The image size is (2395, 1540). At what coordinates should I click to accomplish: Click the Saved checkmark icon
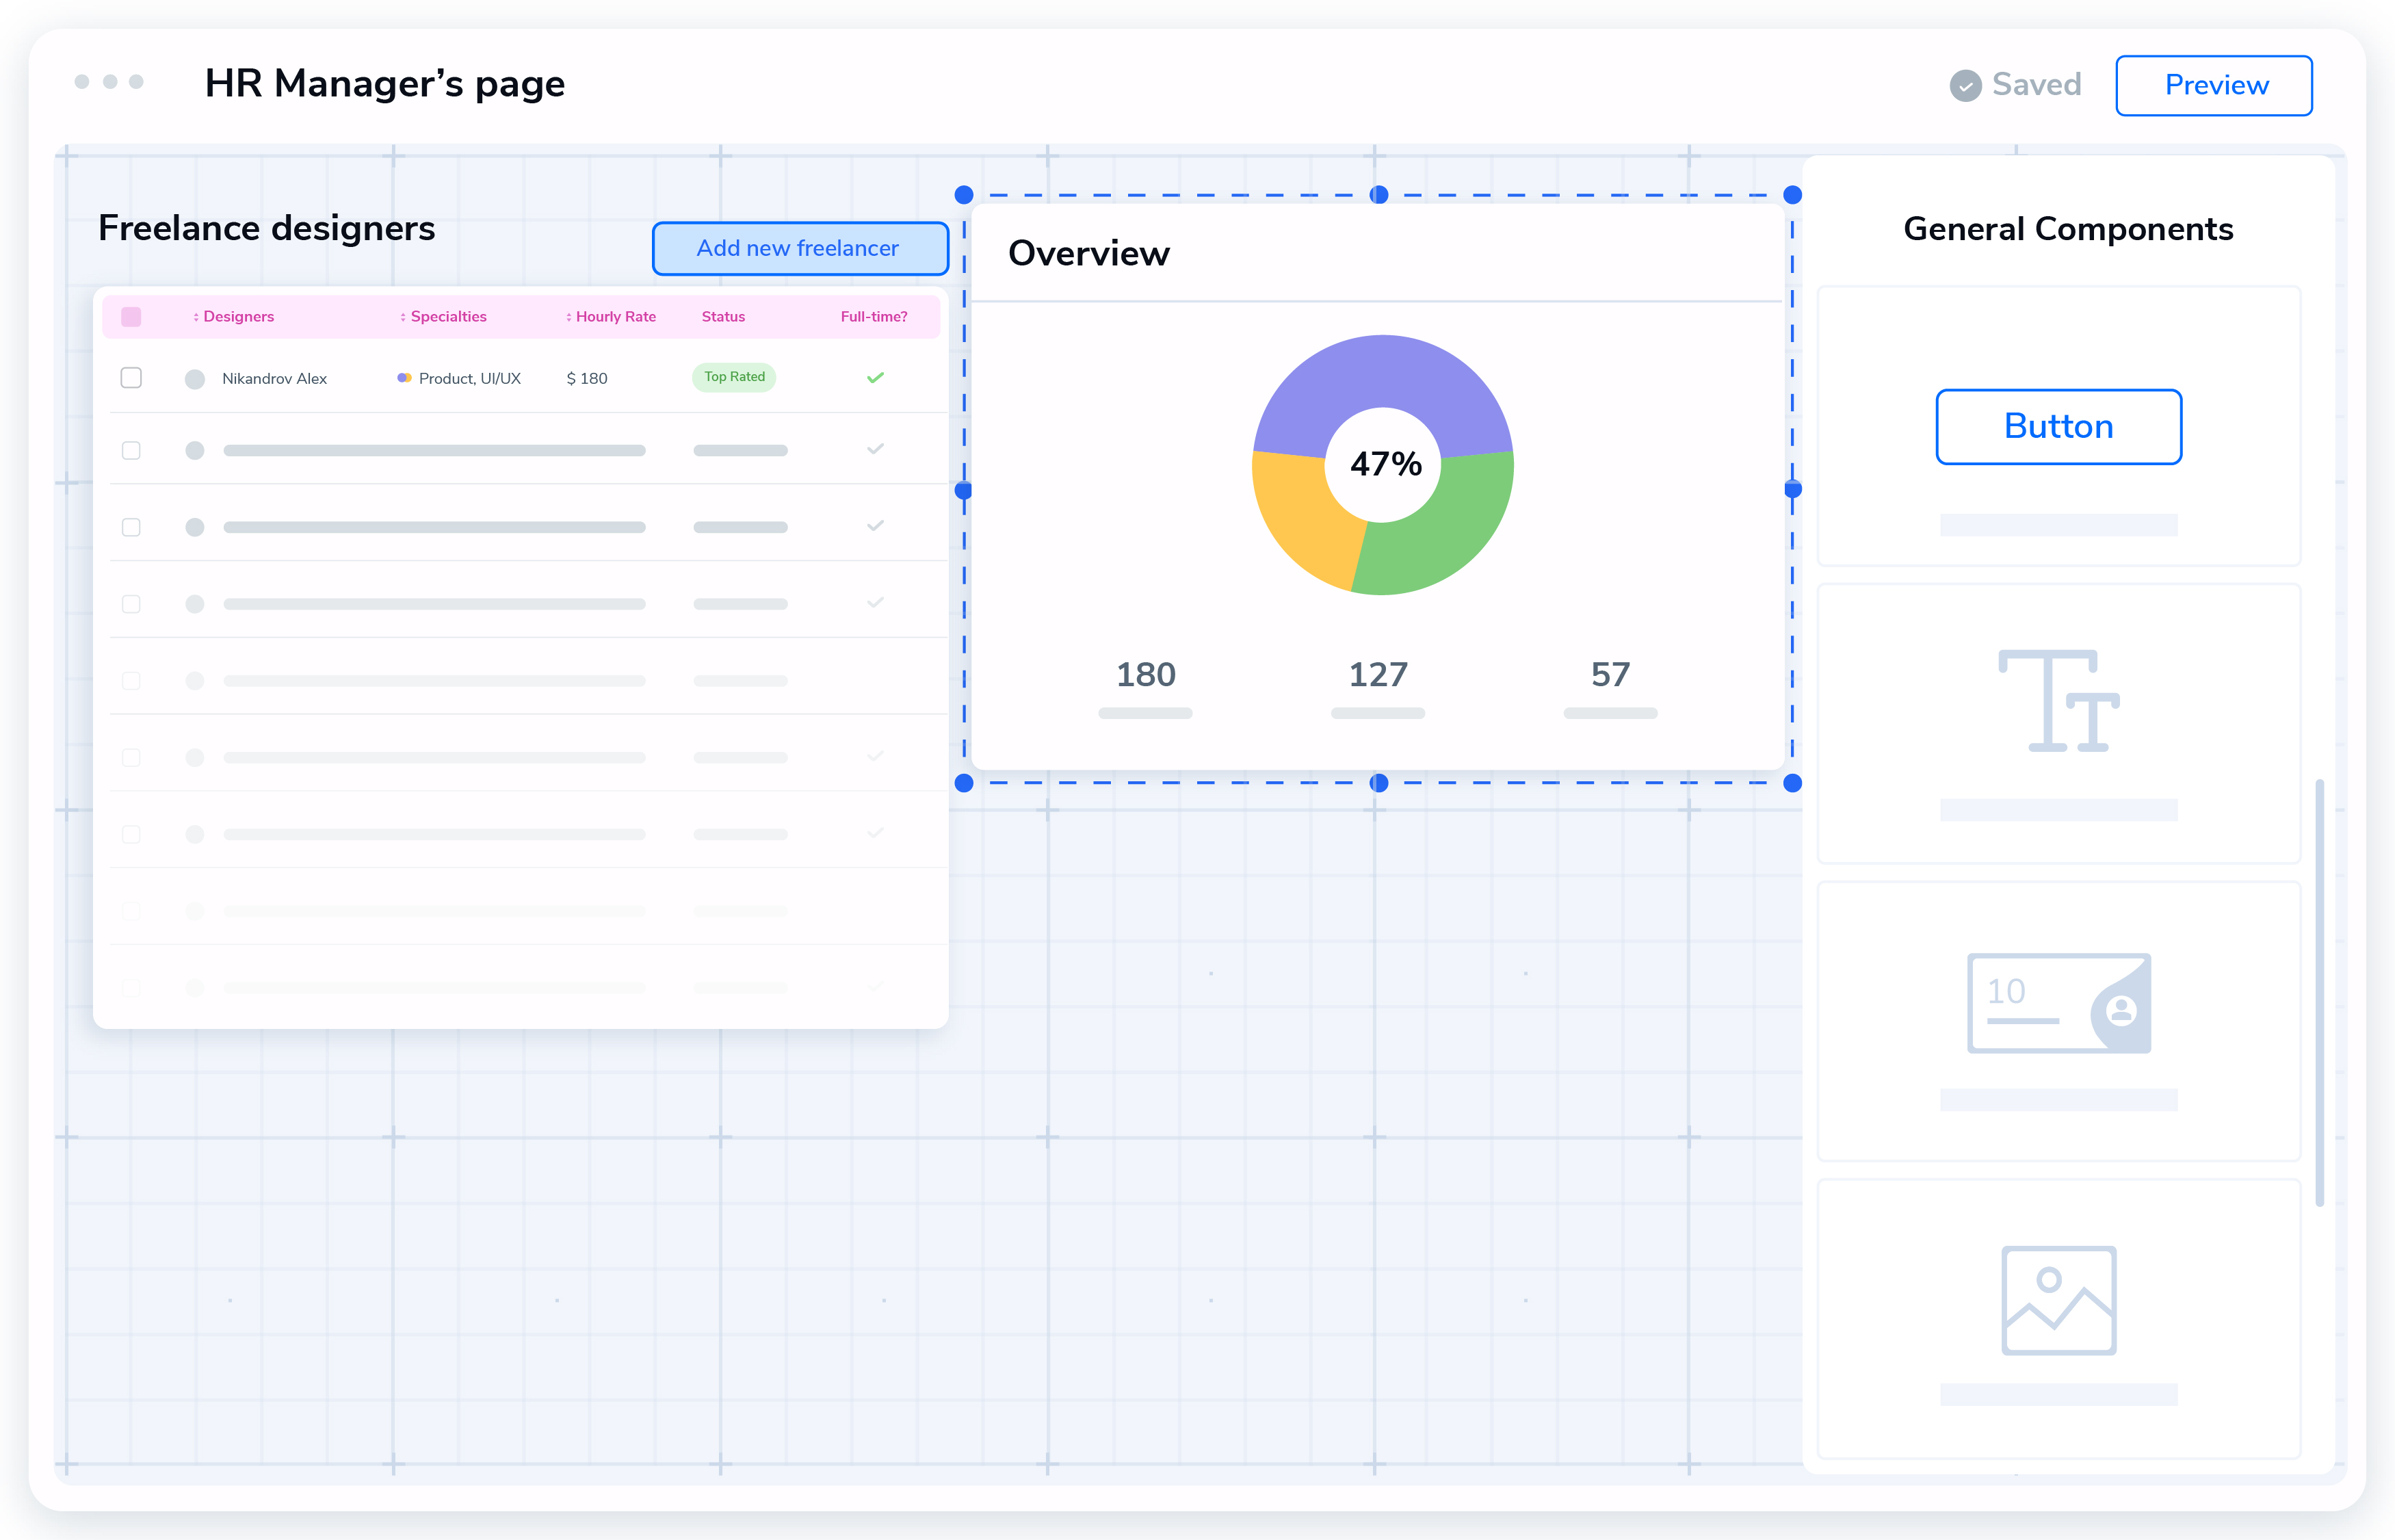coord(1965,86)
